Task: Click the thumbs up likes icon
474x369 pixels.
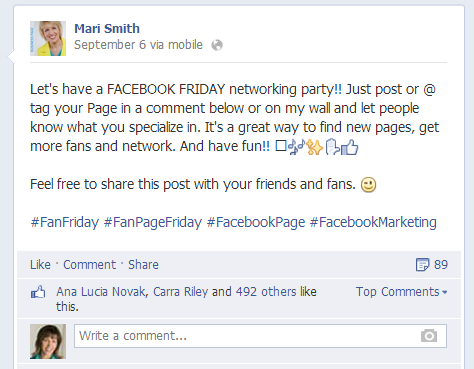Action: tap(38, 292)
